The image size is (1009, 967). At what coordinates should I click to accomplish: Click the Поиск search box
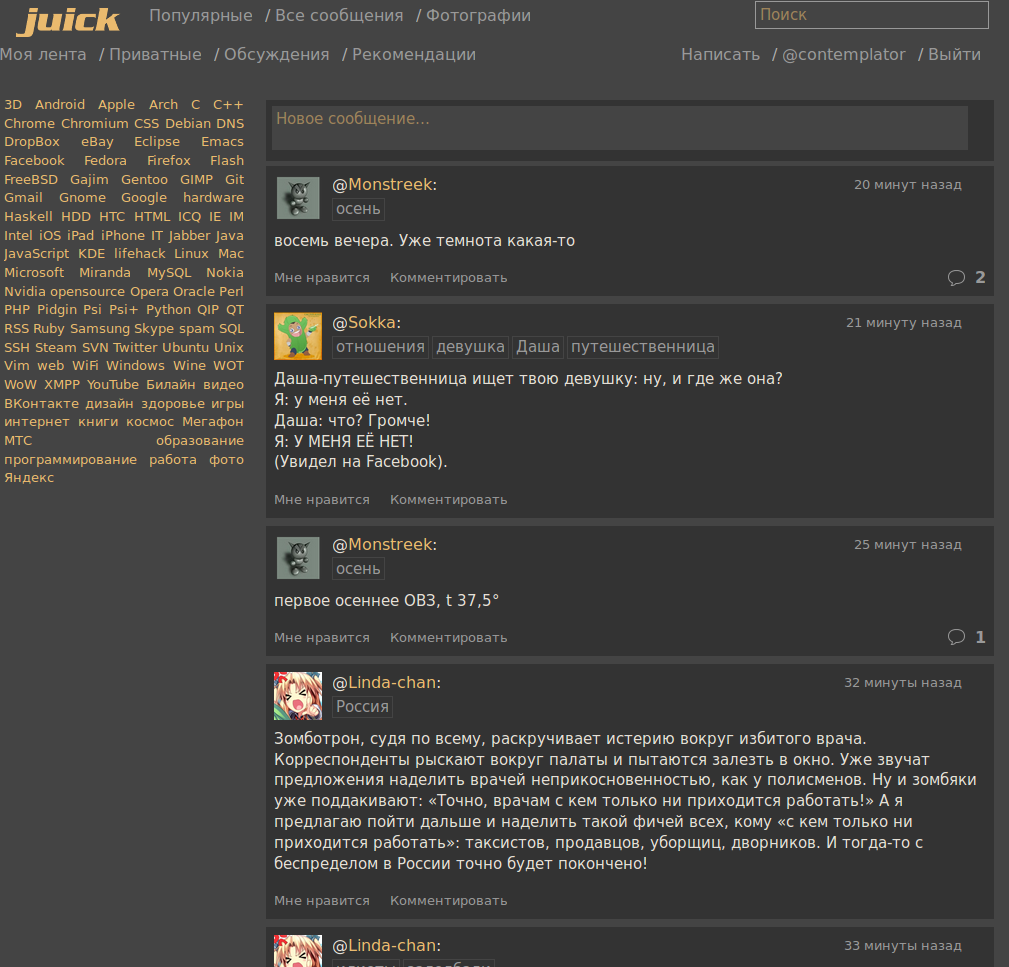870,15
